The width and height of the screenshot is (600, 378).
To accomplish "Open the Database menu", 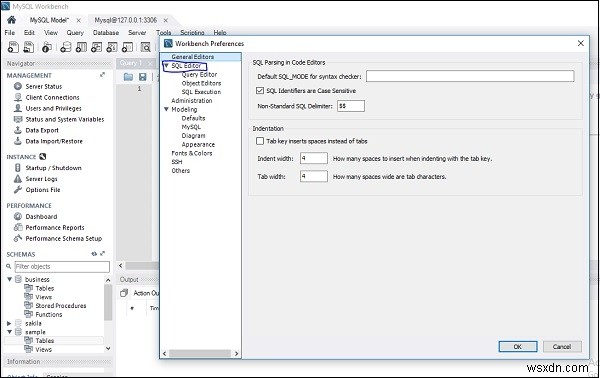I will click(106, 33).
